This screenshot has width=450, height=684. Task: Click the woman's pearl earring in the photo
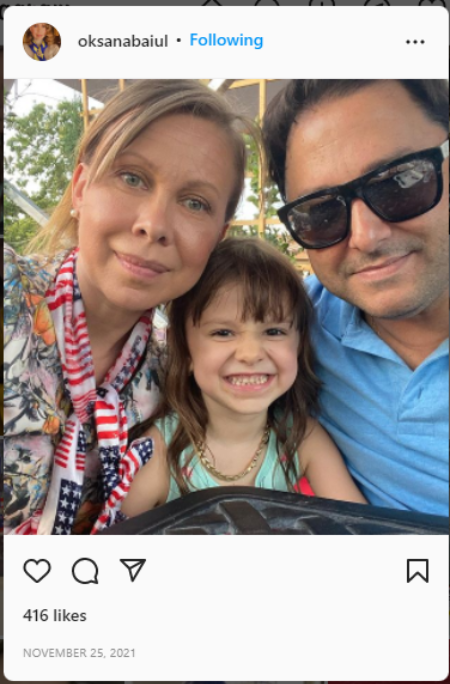pyautogui.click(x=74, y=213)
